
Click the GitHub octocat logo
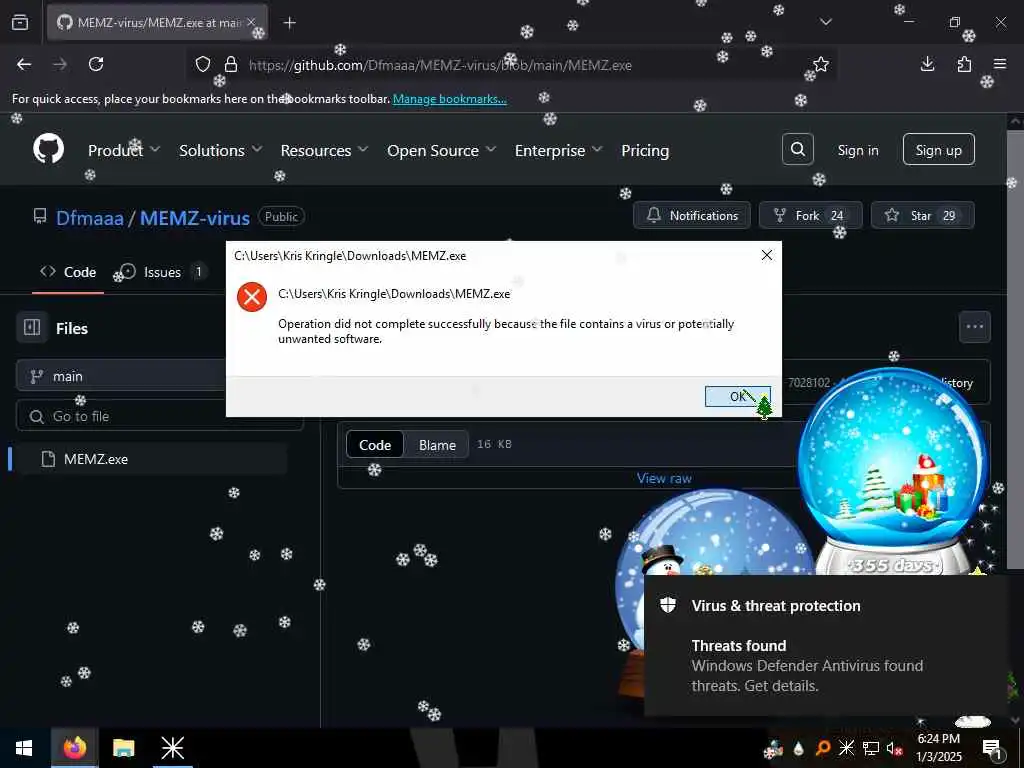(x=48, y=150)
